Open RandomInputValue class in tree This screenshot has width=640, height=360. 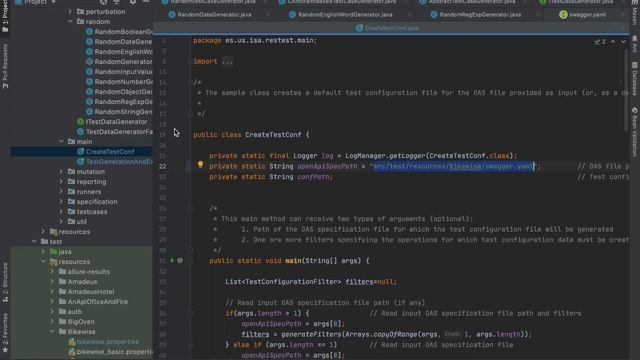click(x=119, y=71)
